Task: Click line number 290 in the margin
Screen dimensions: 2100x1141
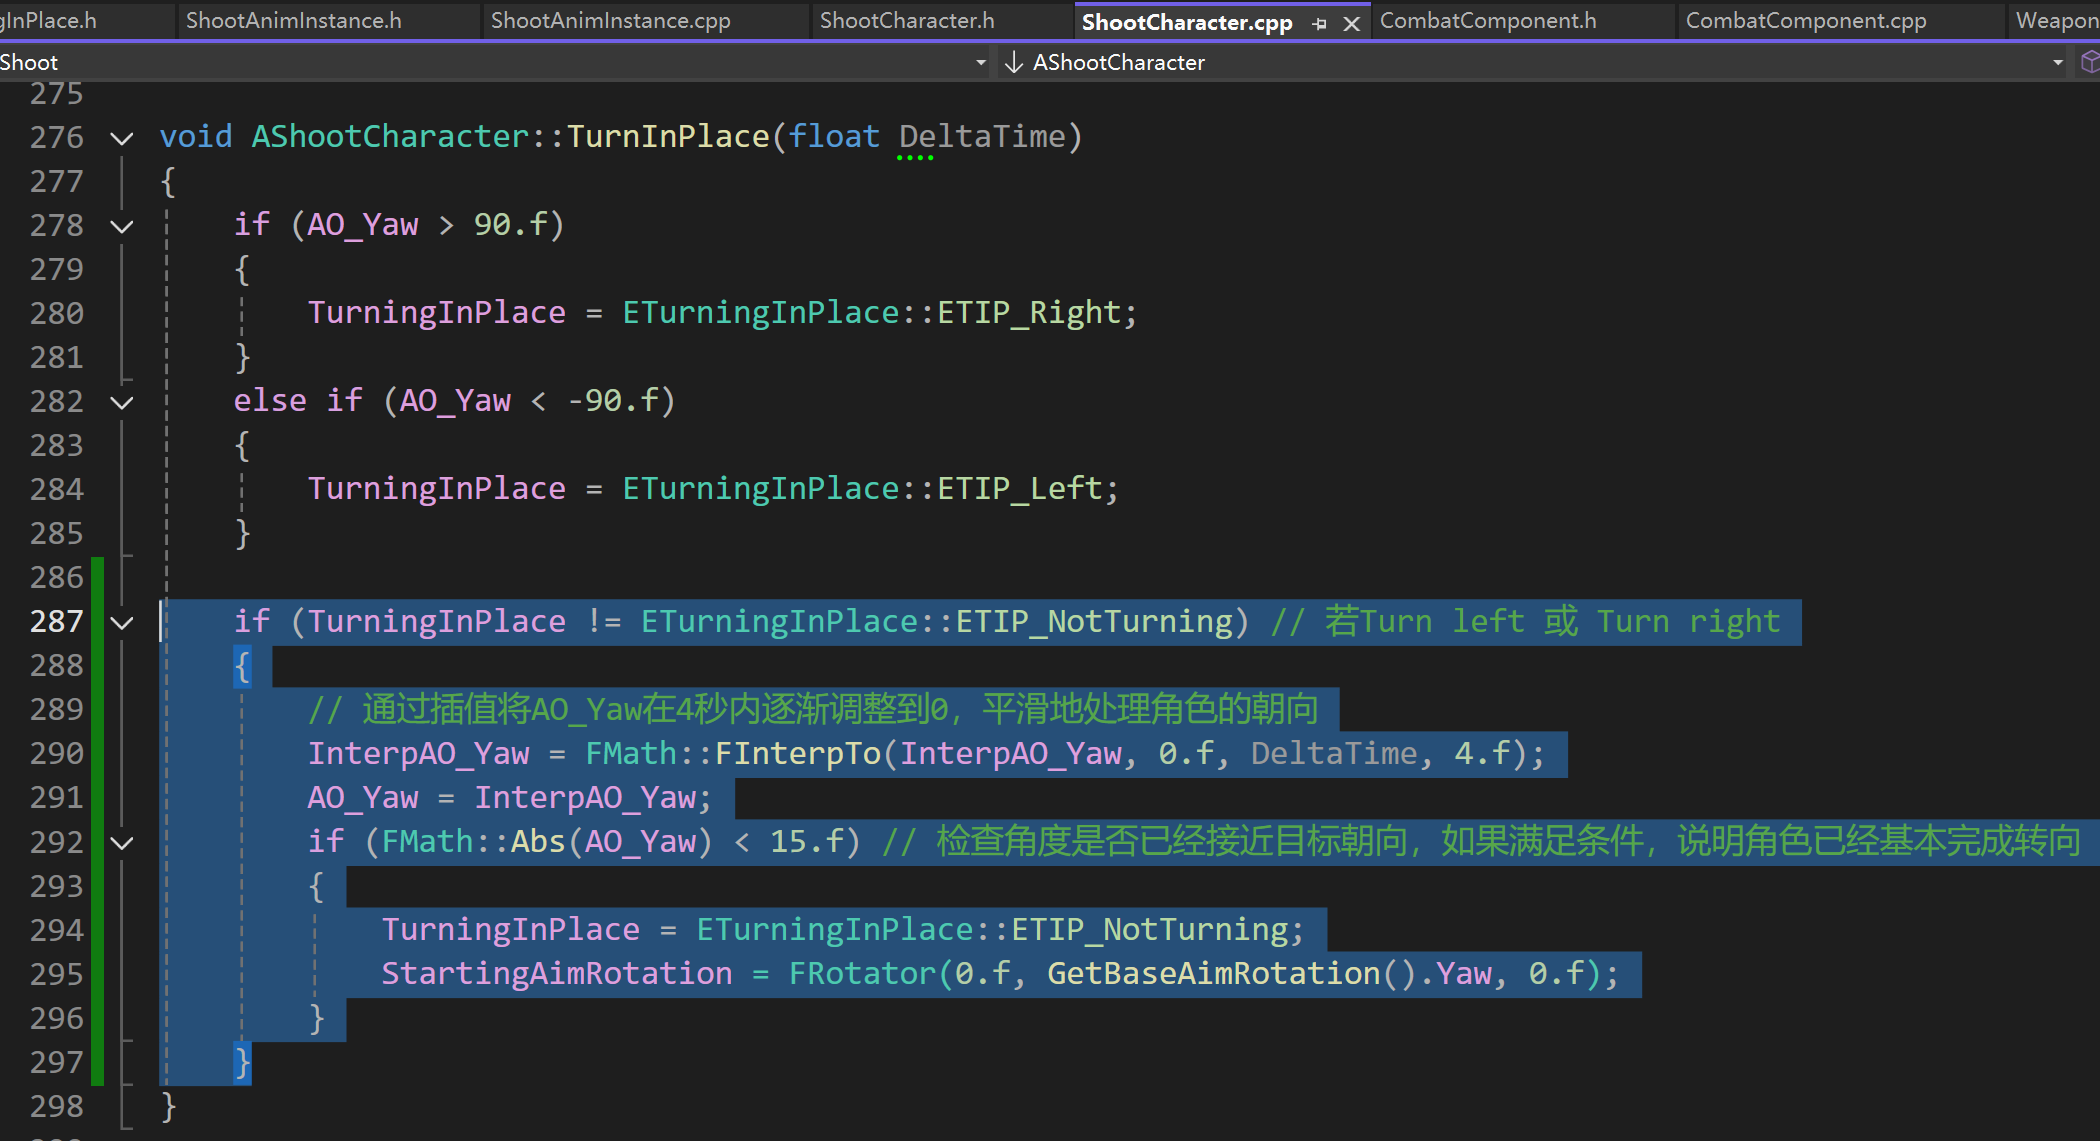Action: click(x=56, y=753)
